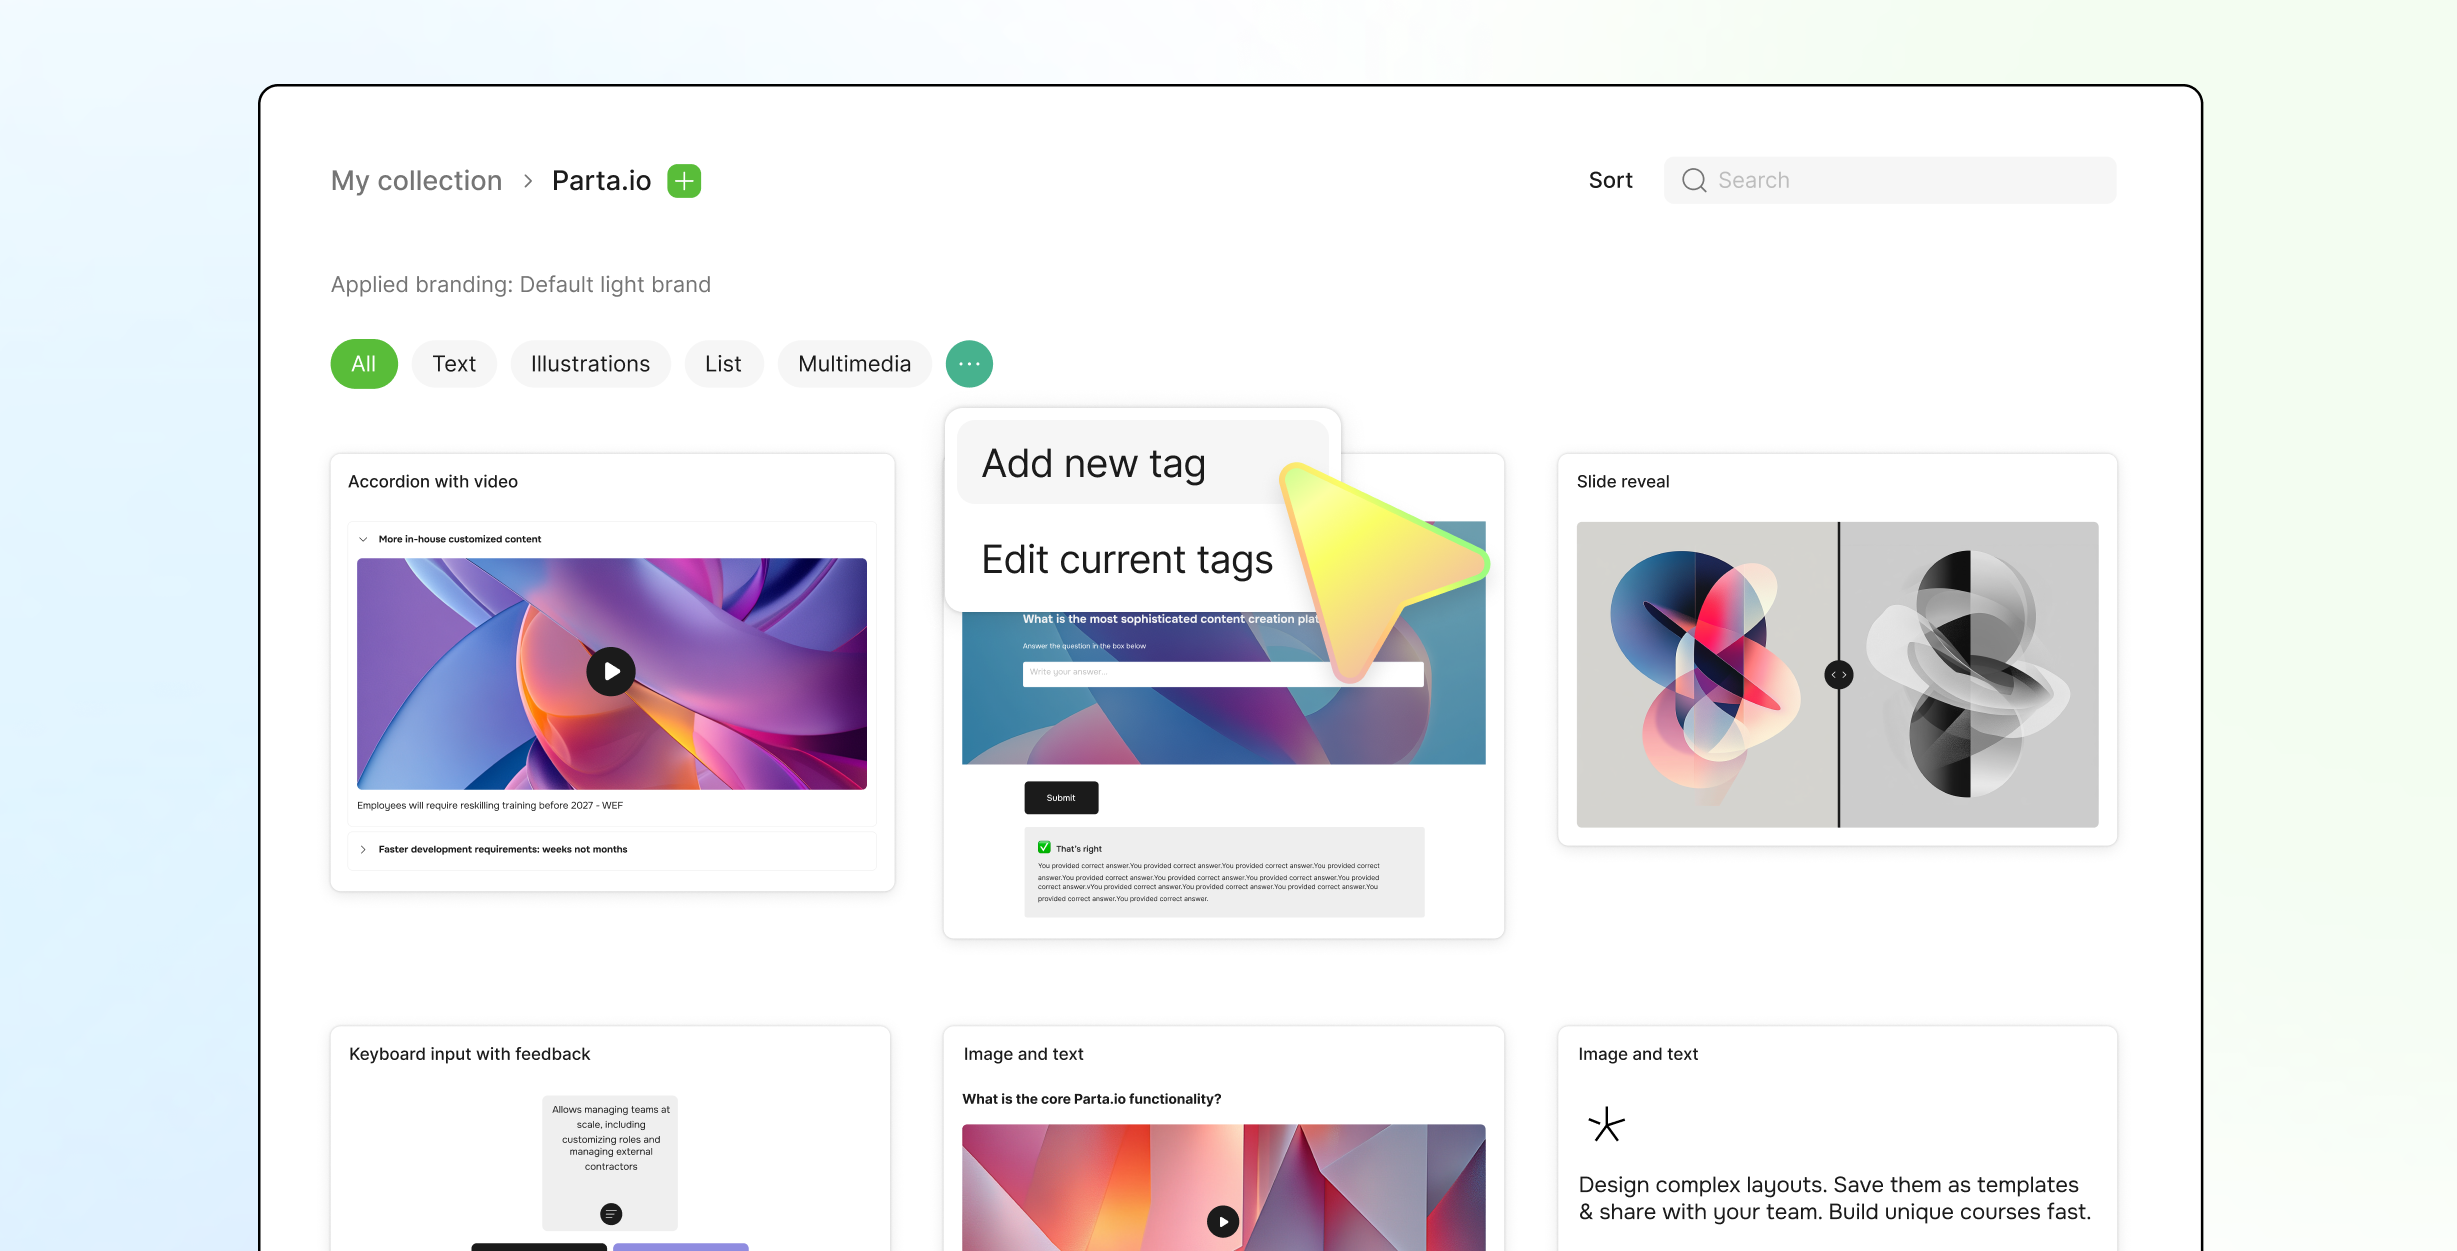Click 'Design complex layouts' text block
2457x1251 pixels.
tap(1835, 1198)
